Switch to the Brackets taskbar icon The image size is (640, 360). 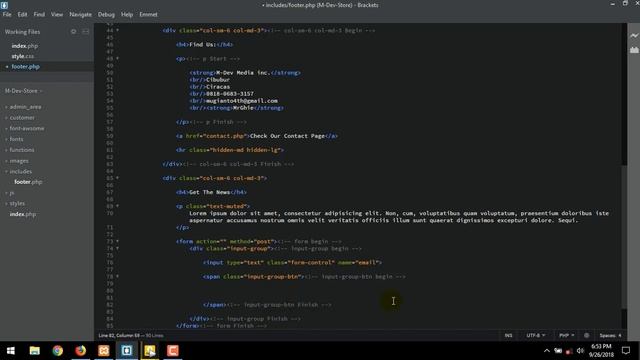click(127, 351)
